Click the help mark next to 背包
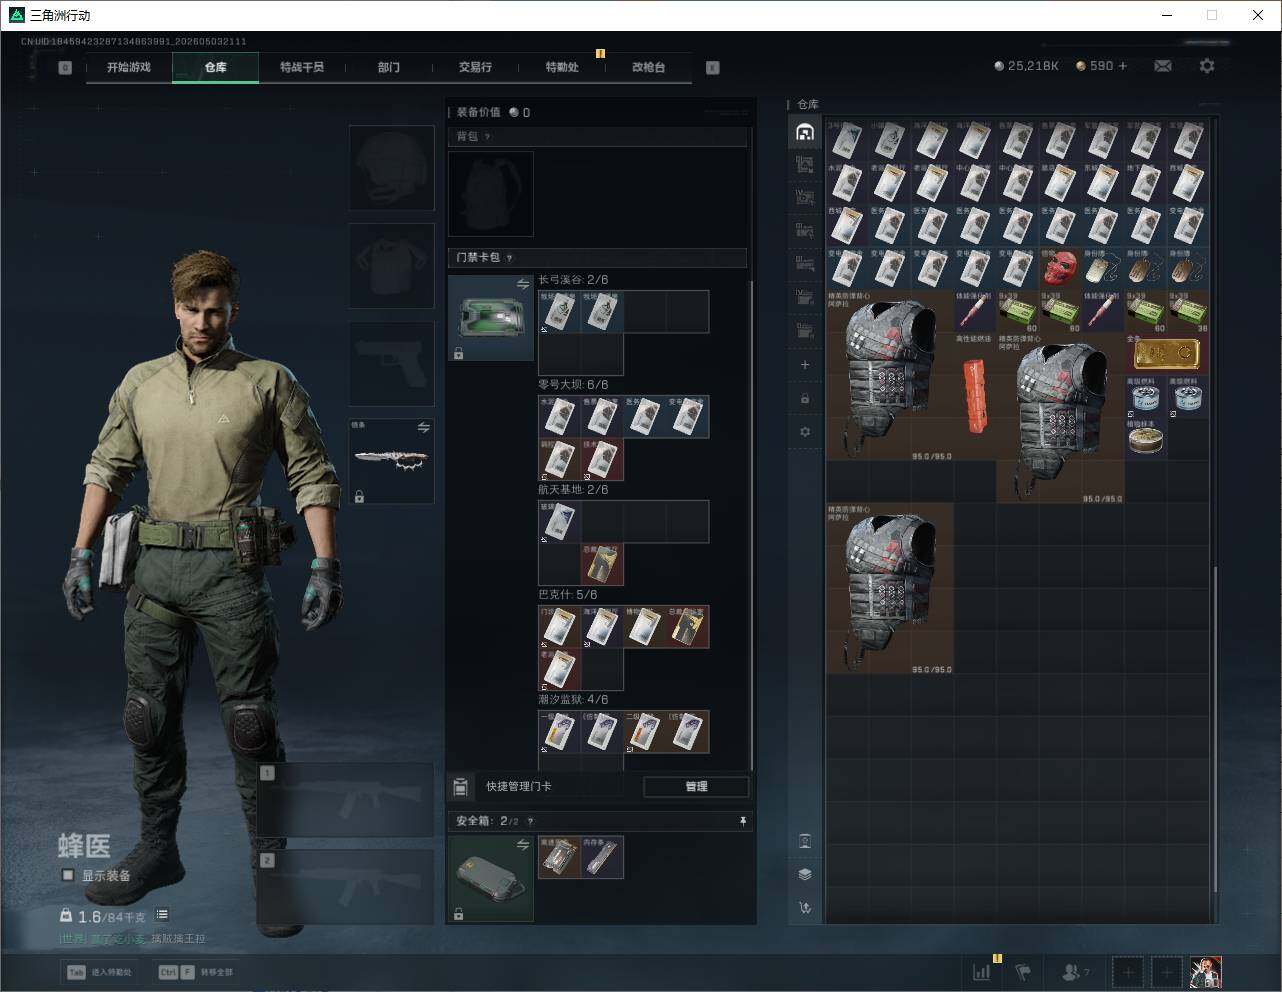 (487, 136)
